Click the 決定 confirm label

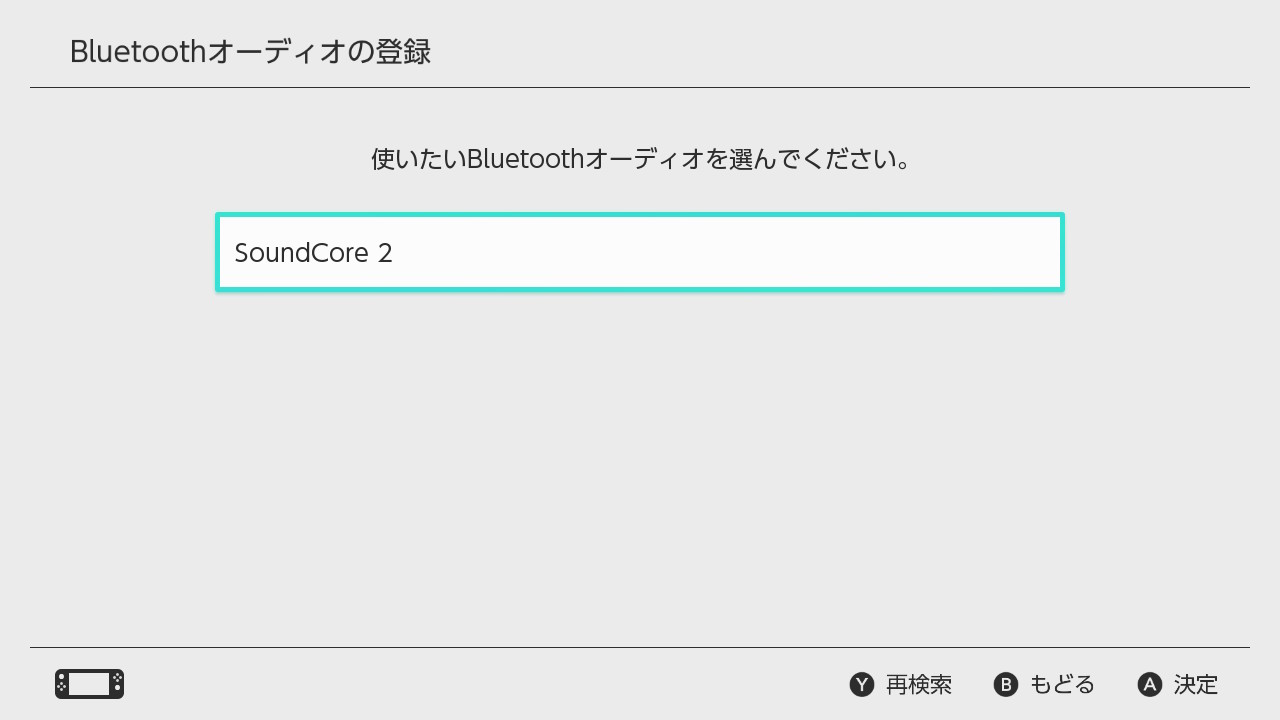pos(1195,685)
